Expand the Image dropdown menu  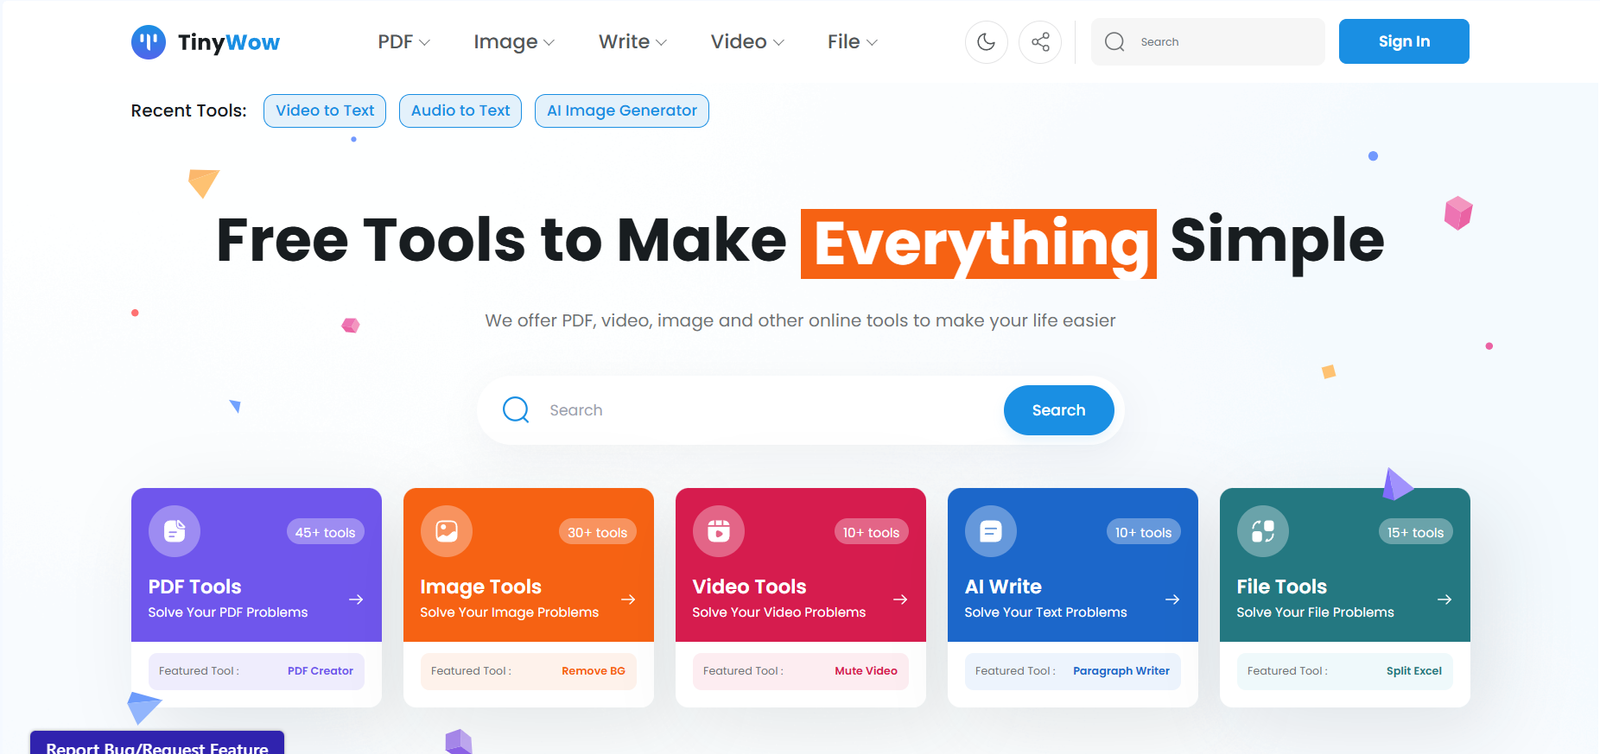(513, 42)
